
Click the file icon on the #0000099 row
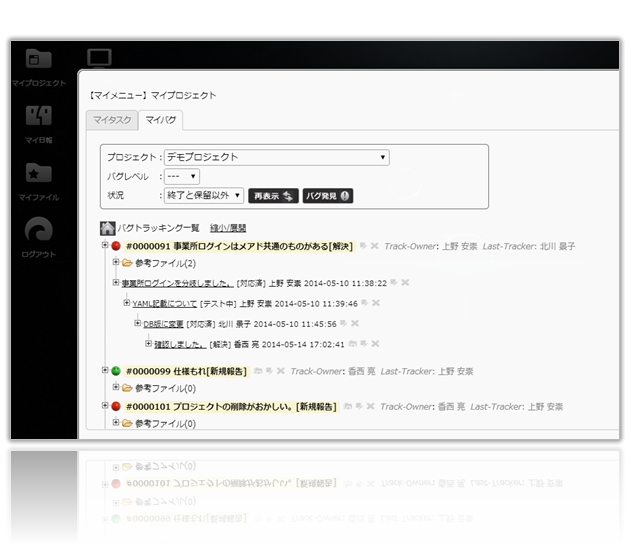point(258,371)
